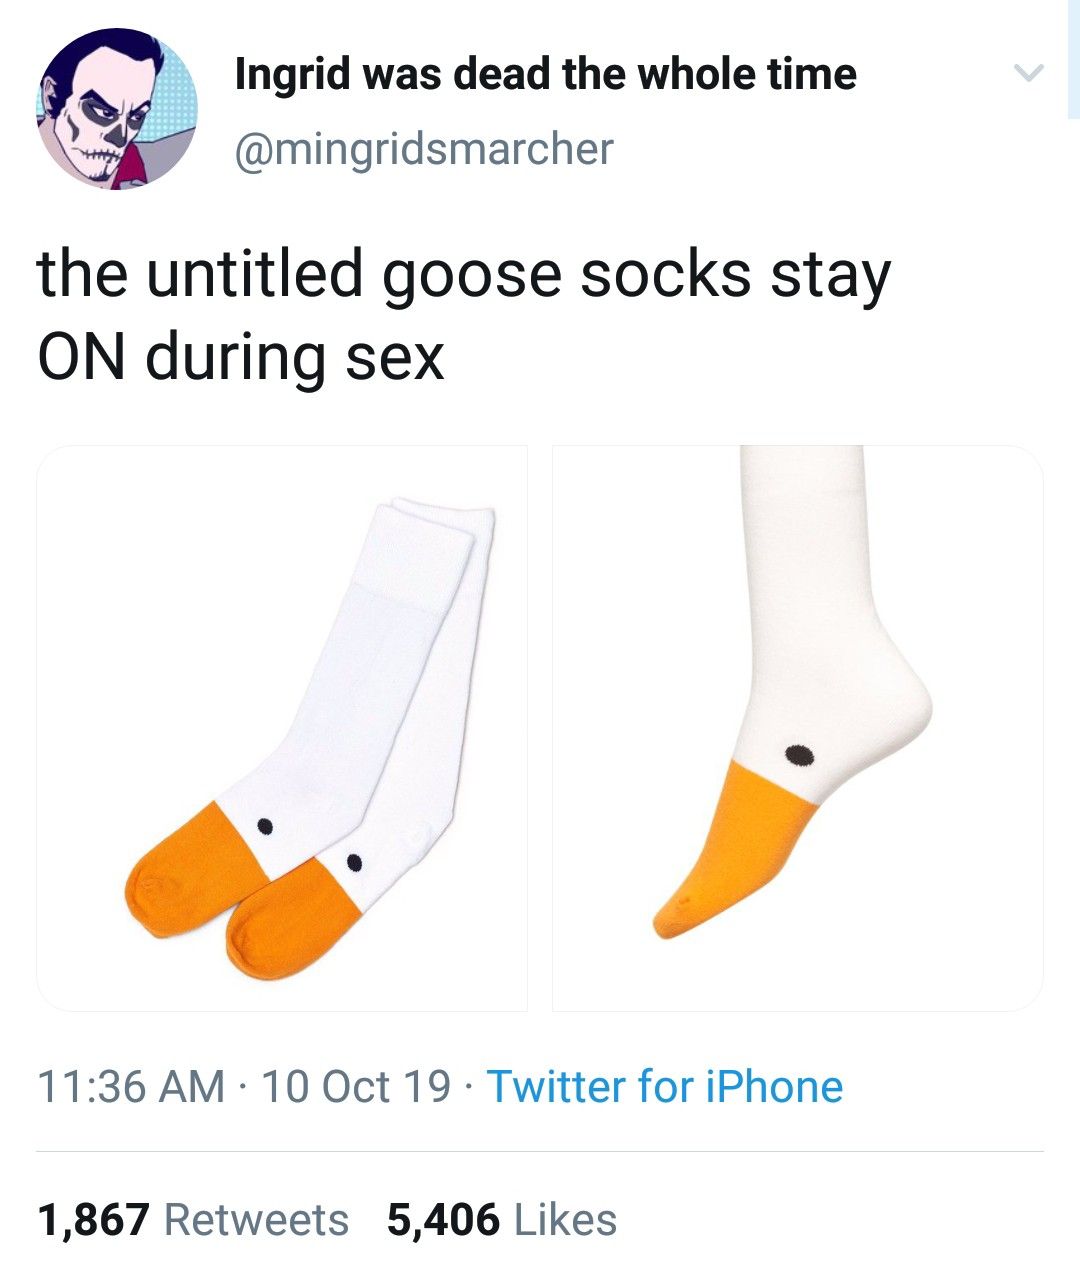Screen dimensions: 1080x1279
Task: Open the right image of sock on foot
Action: pos(797,728)
